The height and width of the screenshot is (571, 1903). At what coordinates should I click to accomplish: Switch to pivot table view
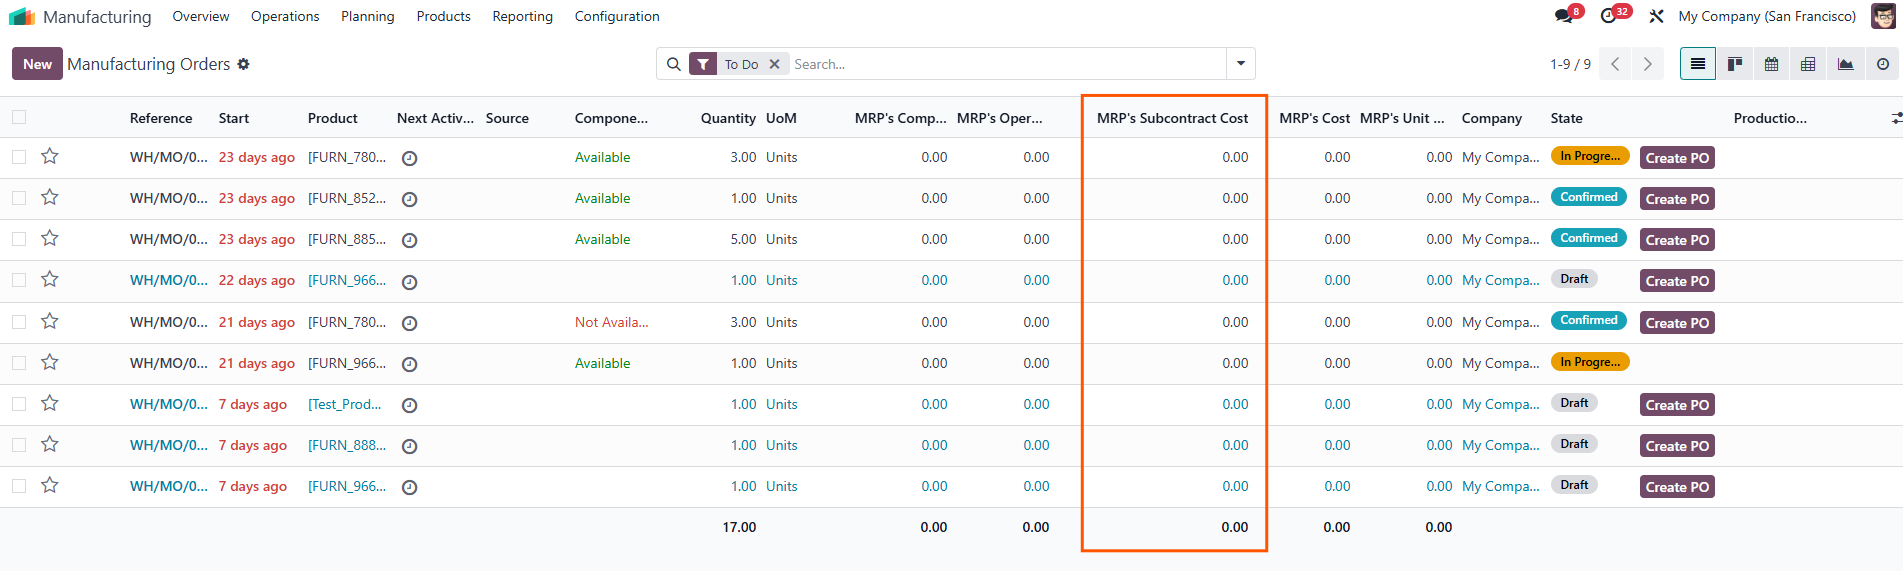click(1808, 64)
